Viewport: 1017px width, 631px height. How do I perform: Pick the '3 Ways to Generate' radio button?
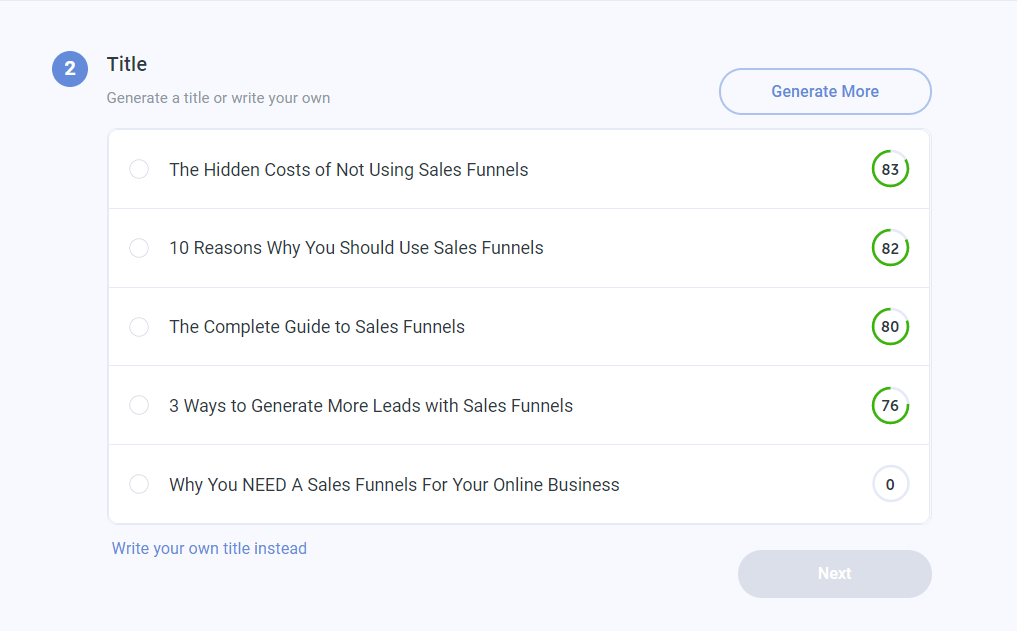(x=139, y=405)
